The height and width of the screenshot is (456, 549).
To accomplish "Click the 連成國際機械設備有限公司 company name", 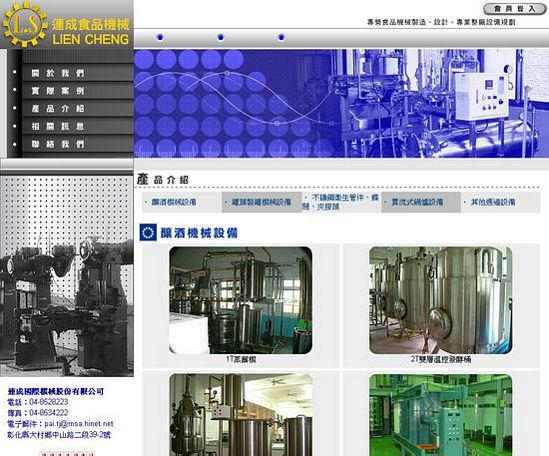I will pyautogui.click(x=56, y=391).
